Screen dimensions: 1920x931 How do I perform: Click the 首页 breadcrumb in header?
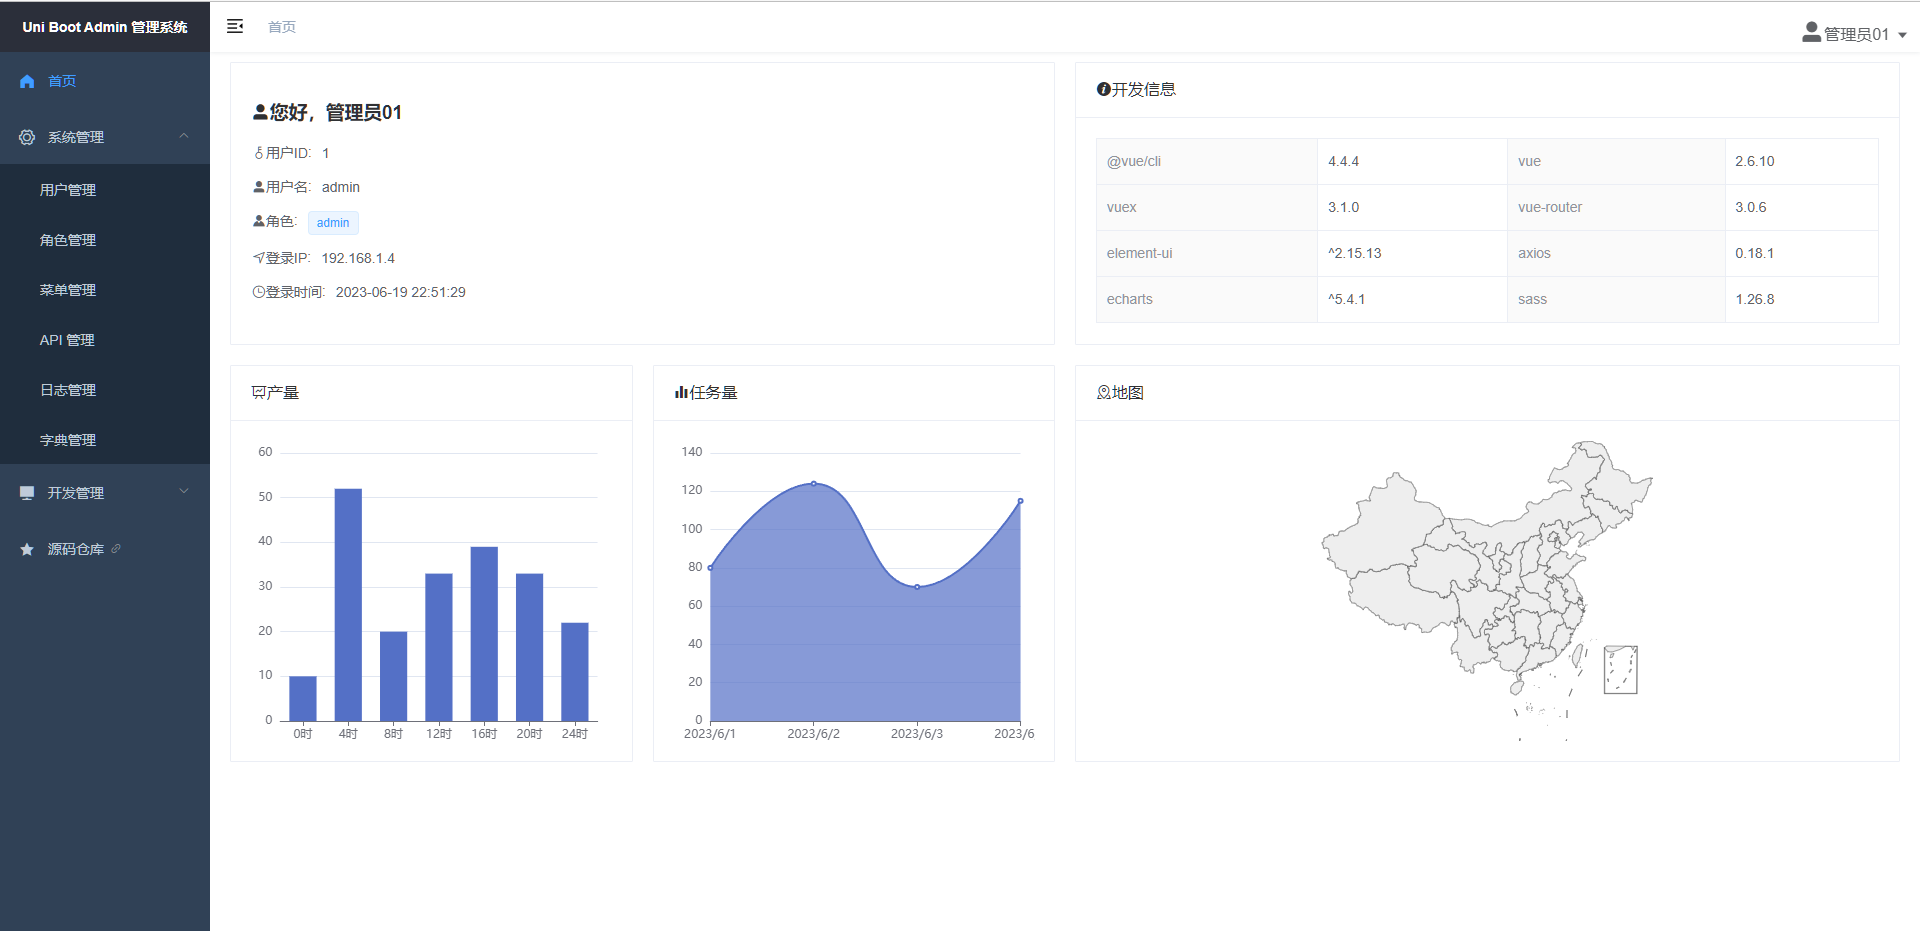pyautogui.click(x=282, y=27)
